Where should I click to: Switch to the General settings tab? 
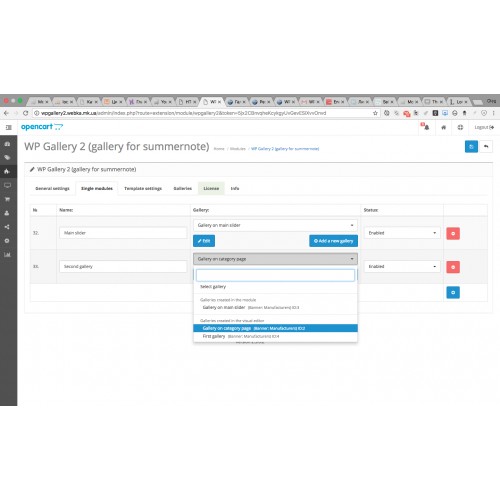[x=52, y=188]
